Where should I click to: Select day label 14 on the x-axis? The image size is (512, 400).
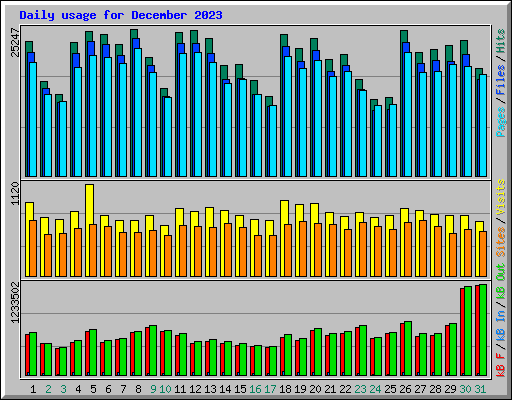tap(225, 389)
